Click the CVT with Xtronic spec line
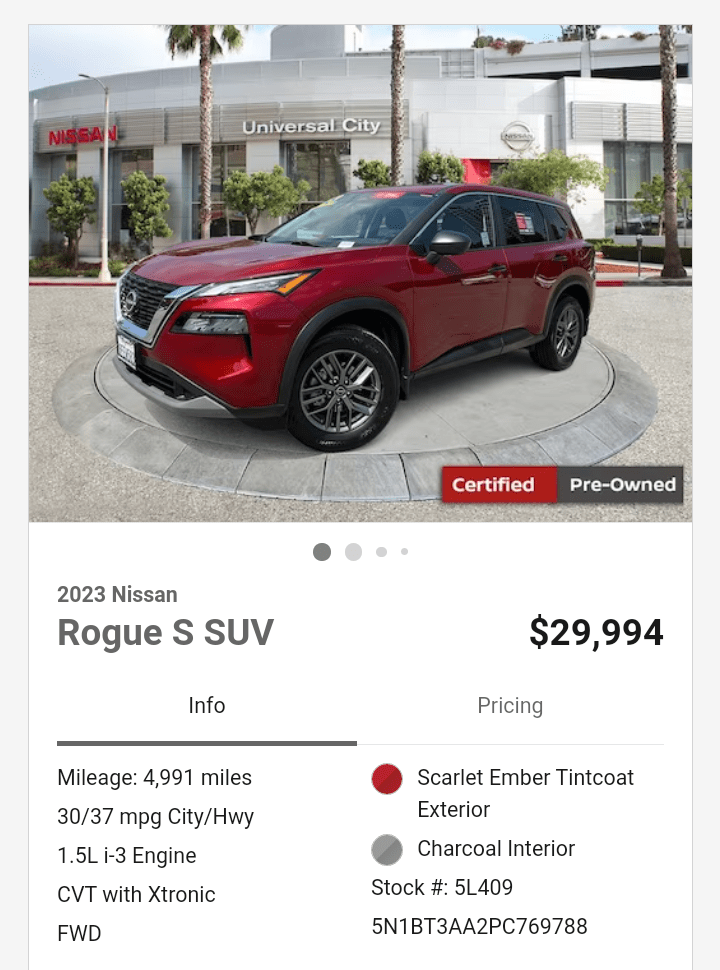 pyautogui.click(x=136, y=895)
